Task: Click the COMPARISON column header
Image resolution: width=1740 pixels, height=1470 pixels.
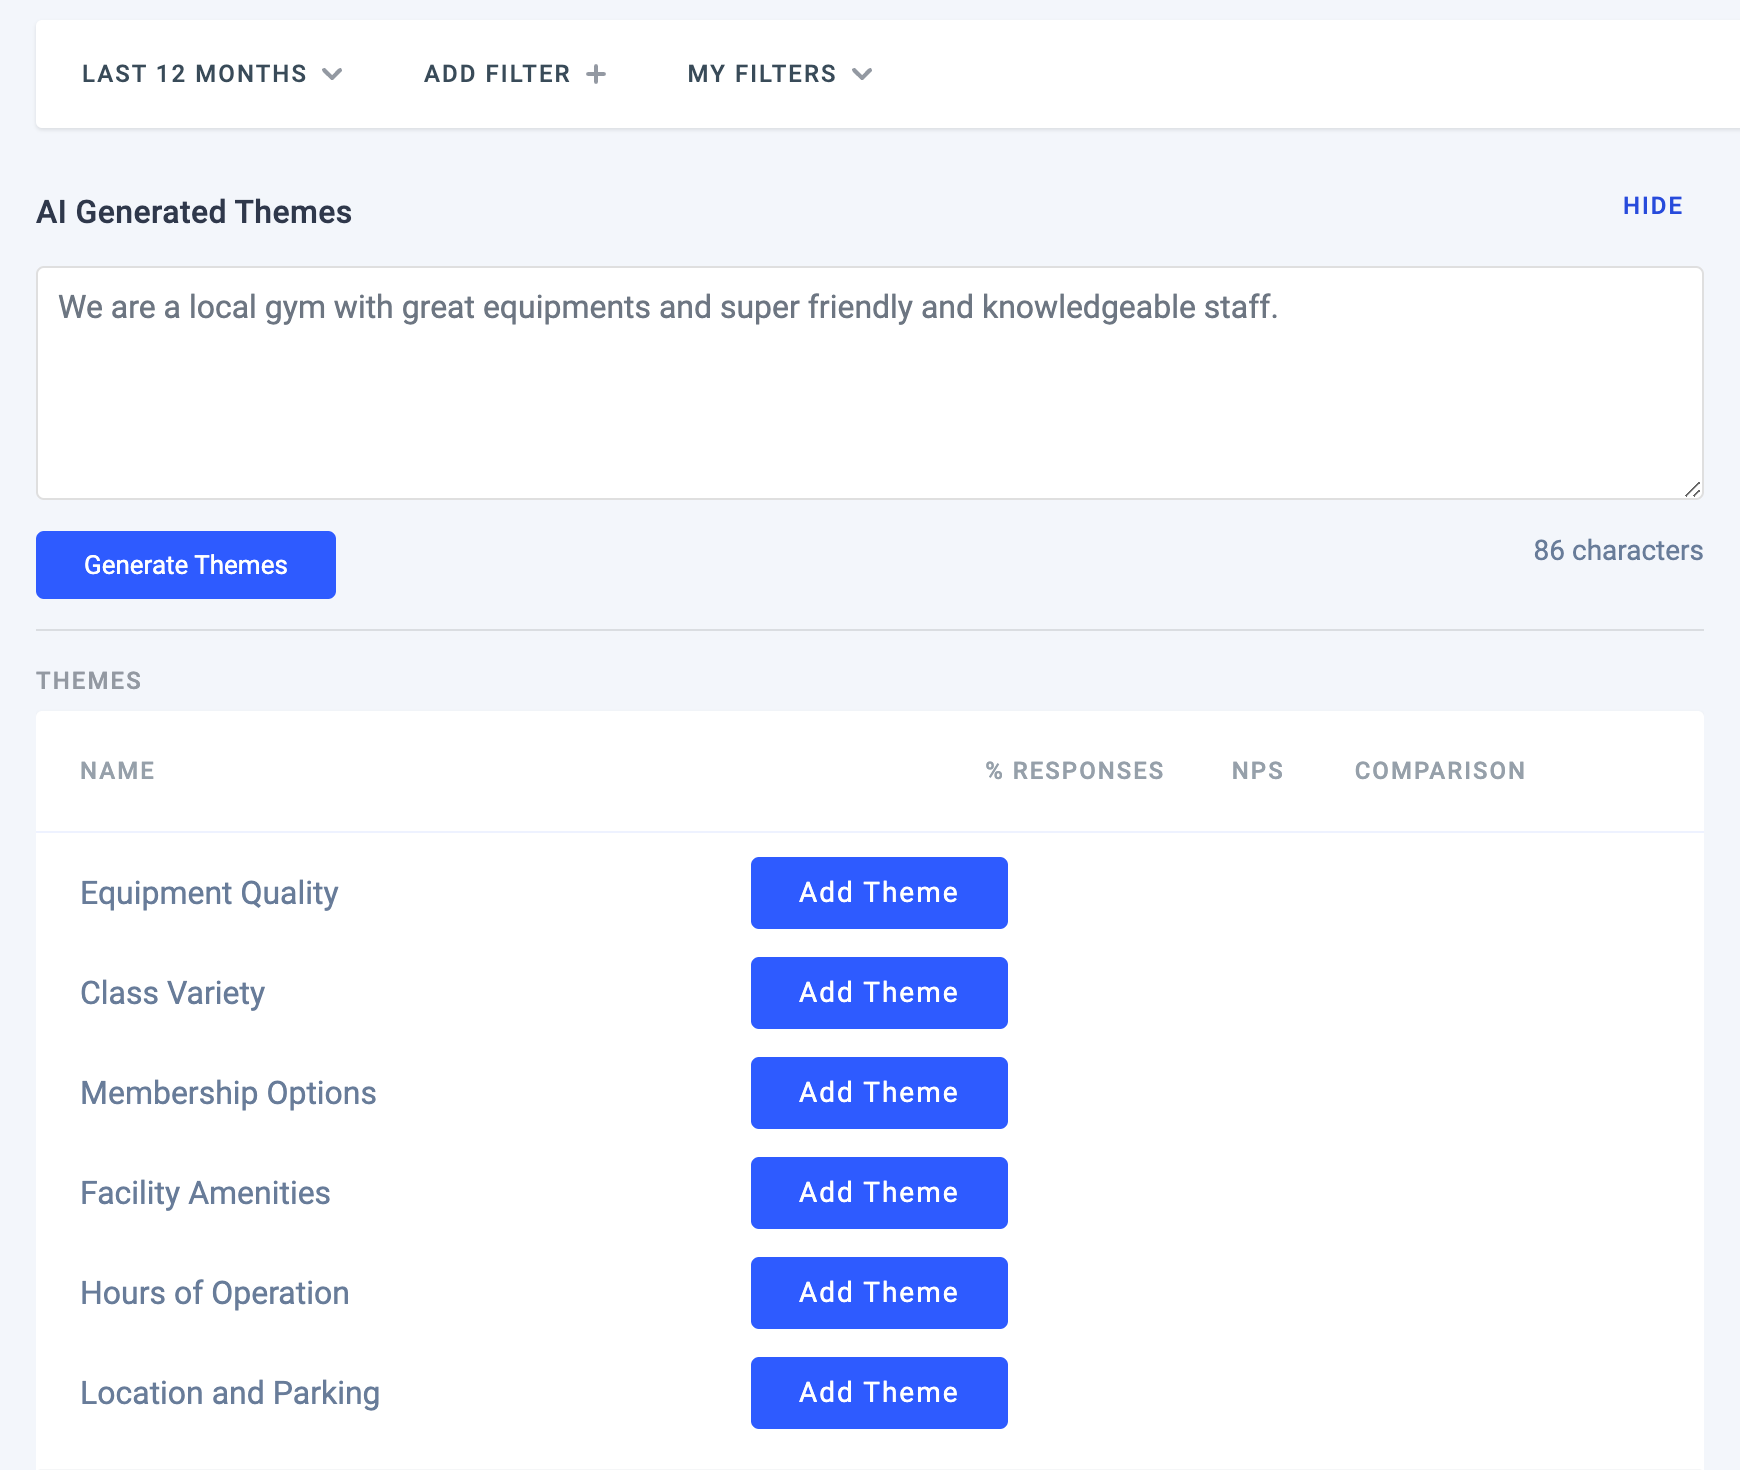Action: [x=1440, y=771]
